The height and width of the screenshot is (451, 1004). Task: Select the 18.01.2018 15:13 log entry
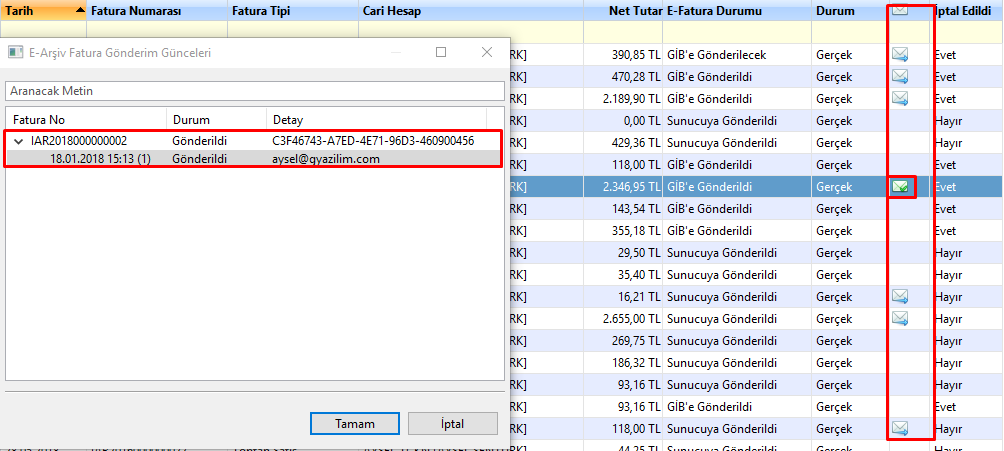[x=100, y=159]
